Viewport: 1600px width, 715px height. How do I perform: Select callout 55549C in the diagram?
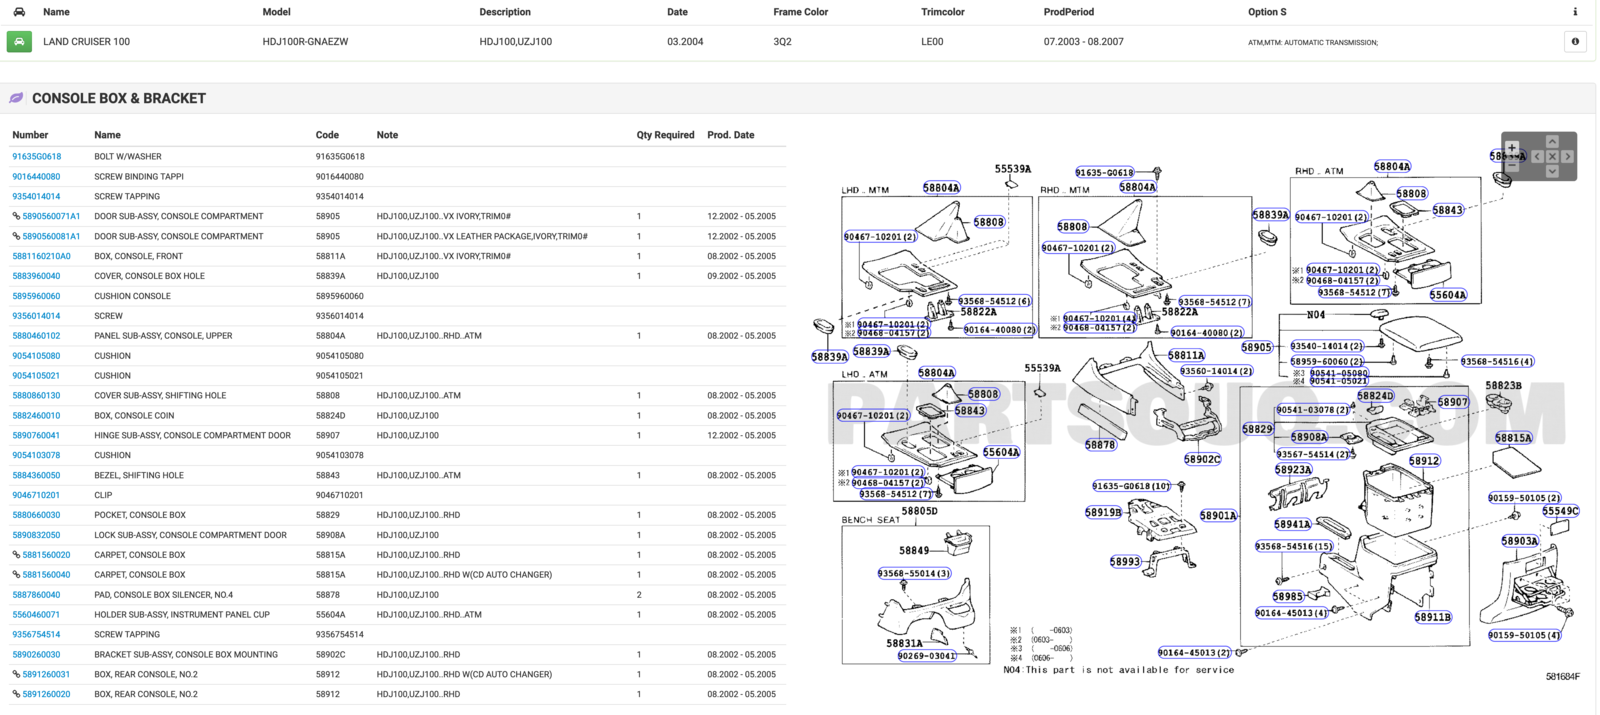click(1560, 511)
